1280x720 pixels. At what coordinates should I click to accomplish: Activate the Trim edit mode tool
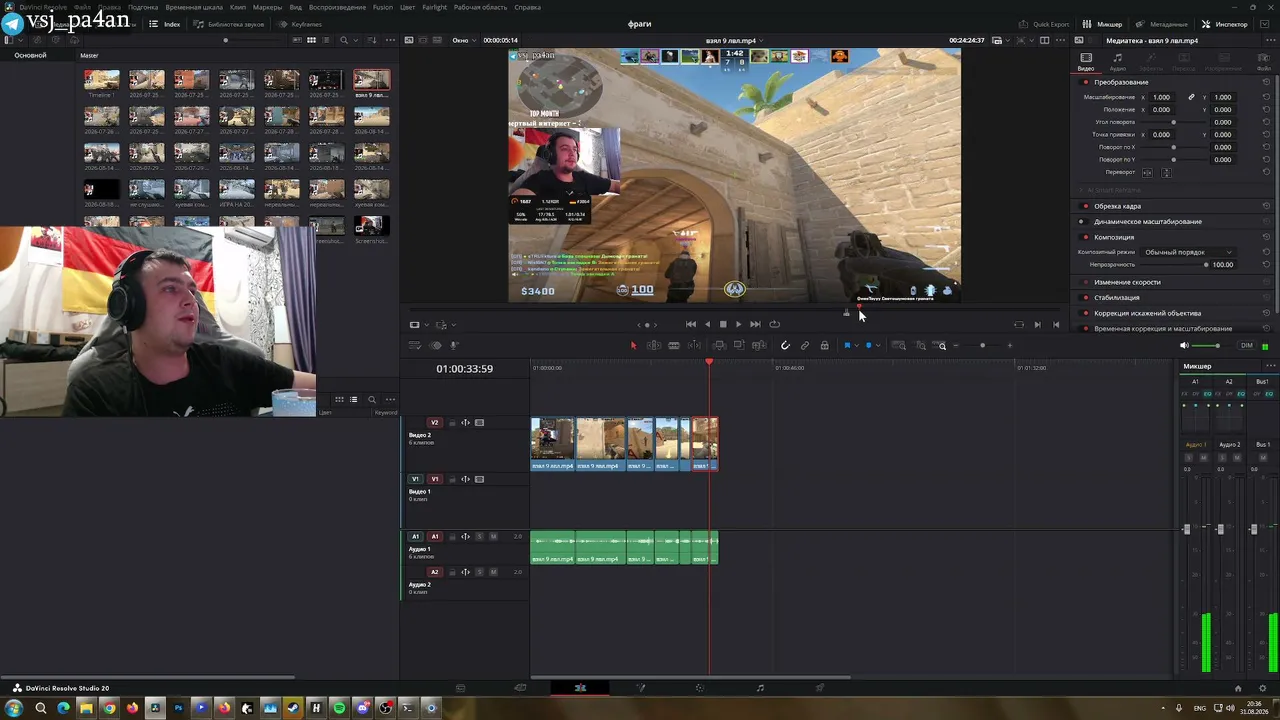(x=654, y=346)
